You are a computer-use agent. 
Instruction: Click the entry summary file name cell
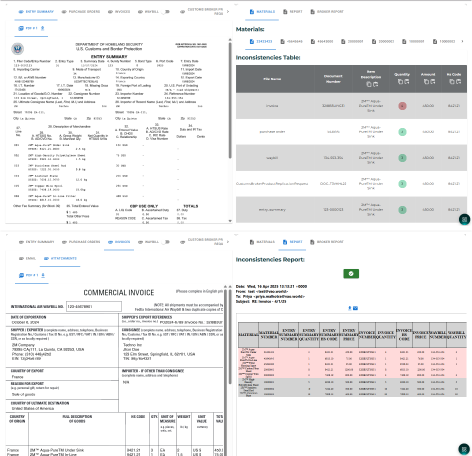pyautogui.click(x=272, y=210)
